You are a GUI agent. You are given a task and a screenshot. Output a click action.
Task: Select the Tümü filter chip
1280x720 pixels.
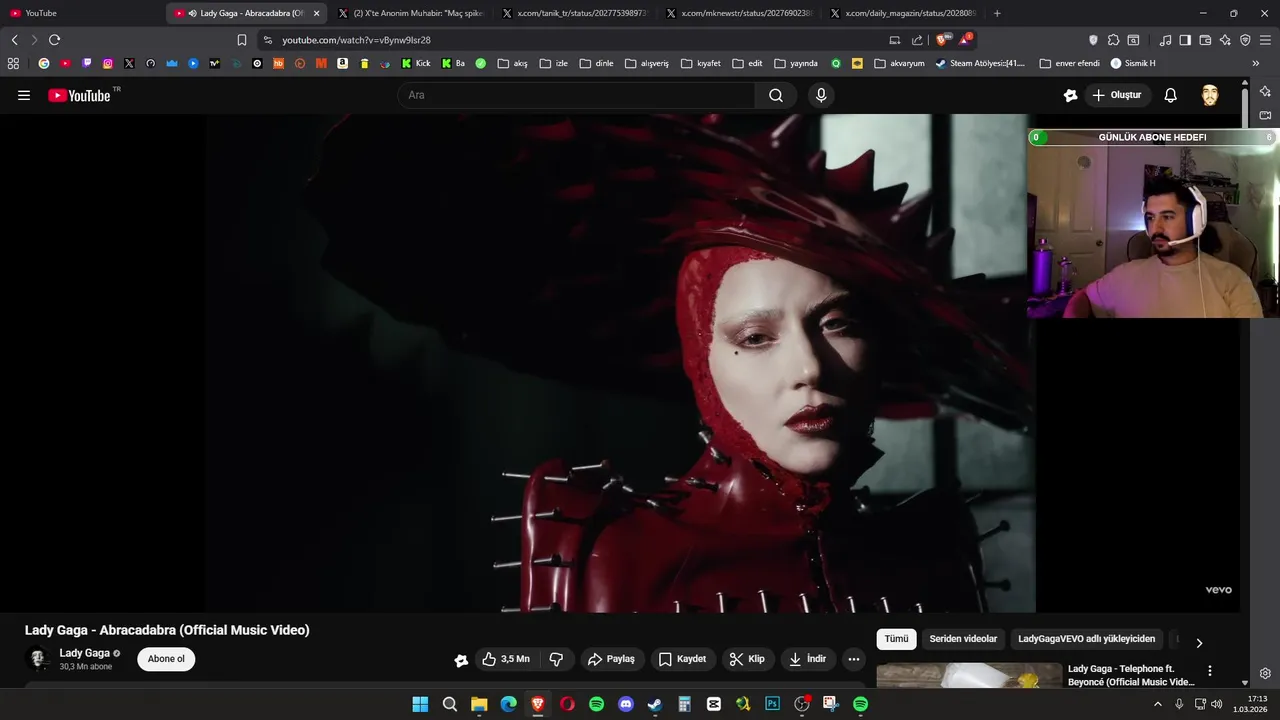click(896, 639)
